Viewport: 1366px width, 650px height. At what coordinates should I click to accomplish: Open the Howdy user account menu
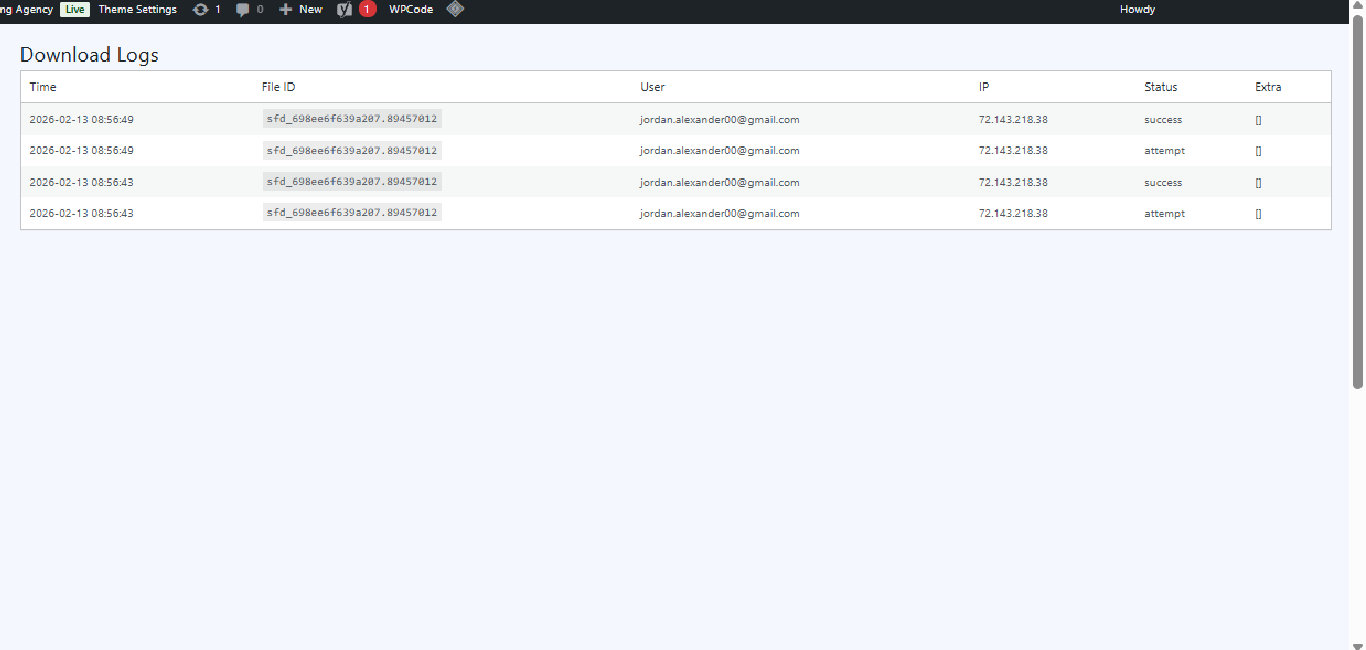tap(1137, 9)
